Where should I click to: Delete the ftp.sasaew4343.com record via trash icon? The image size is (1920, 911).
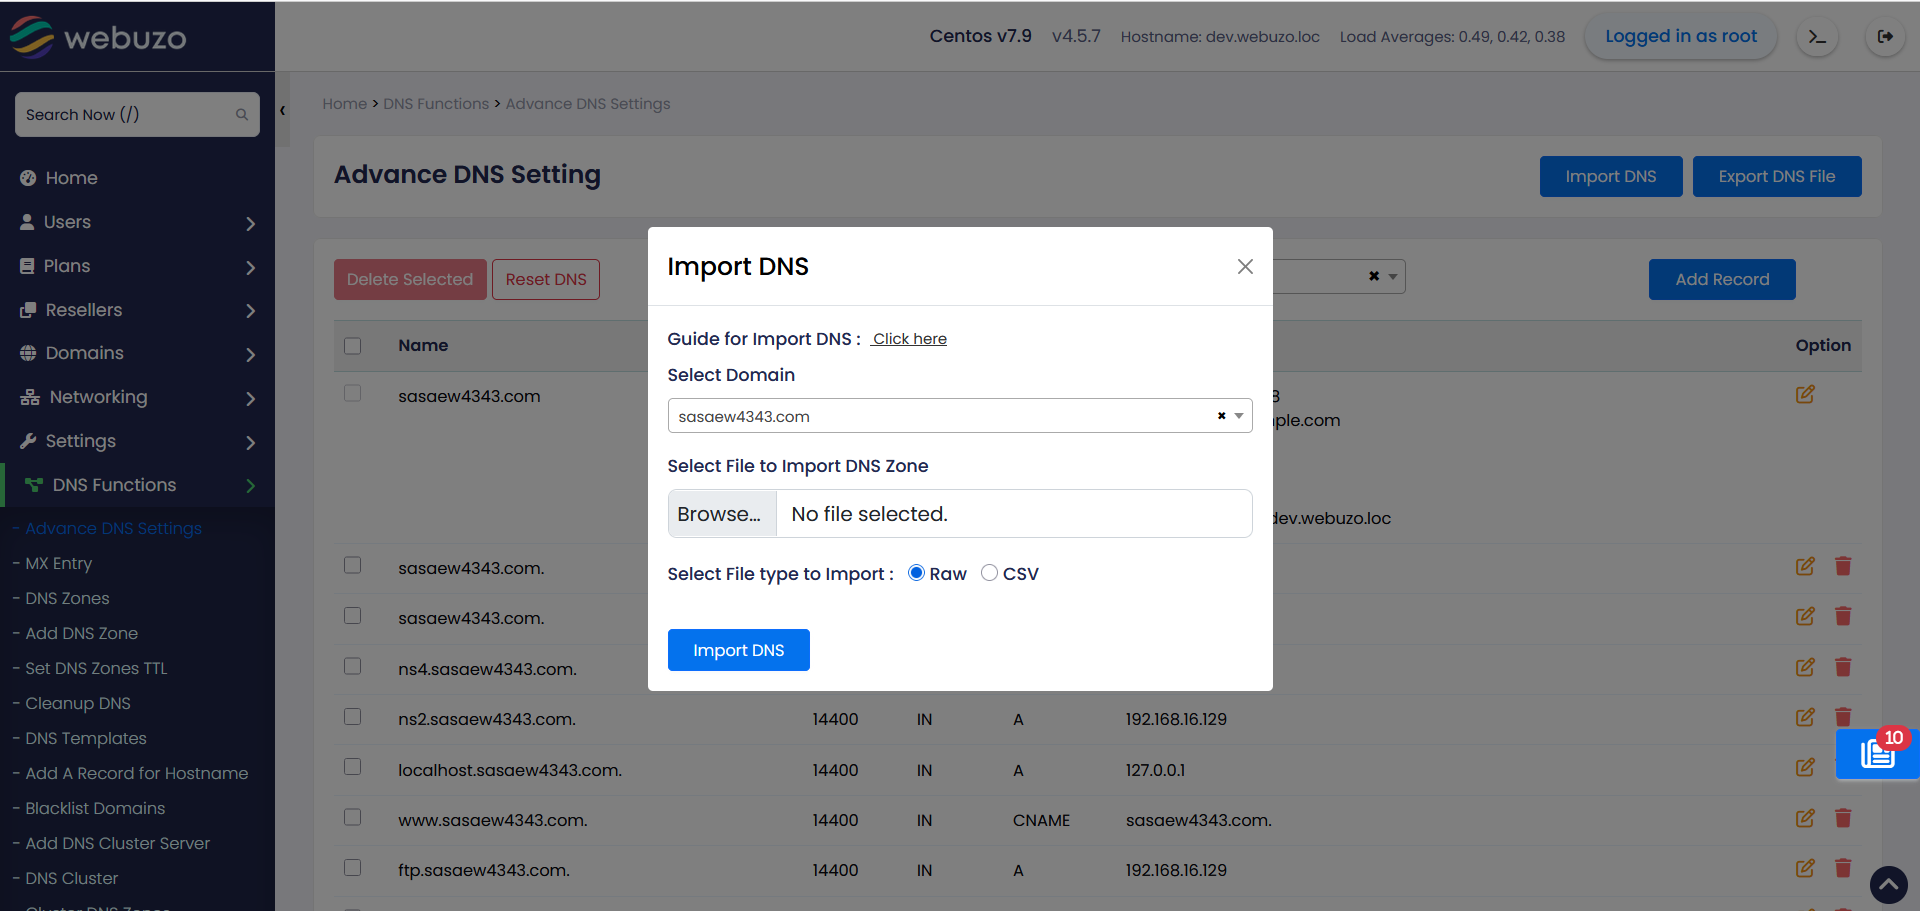1843,868
